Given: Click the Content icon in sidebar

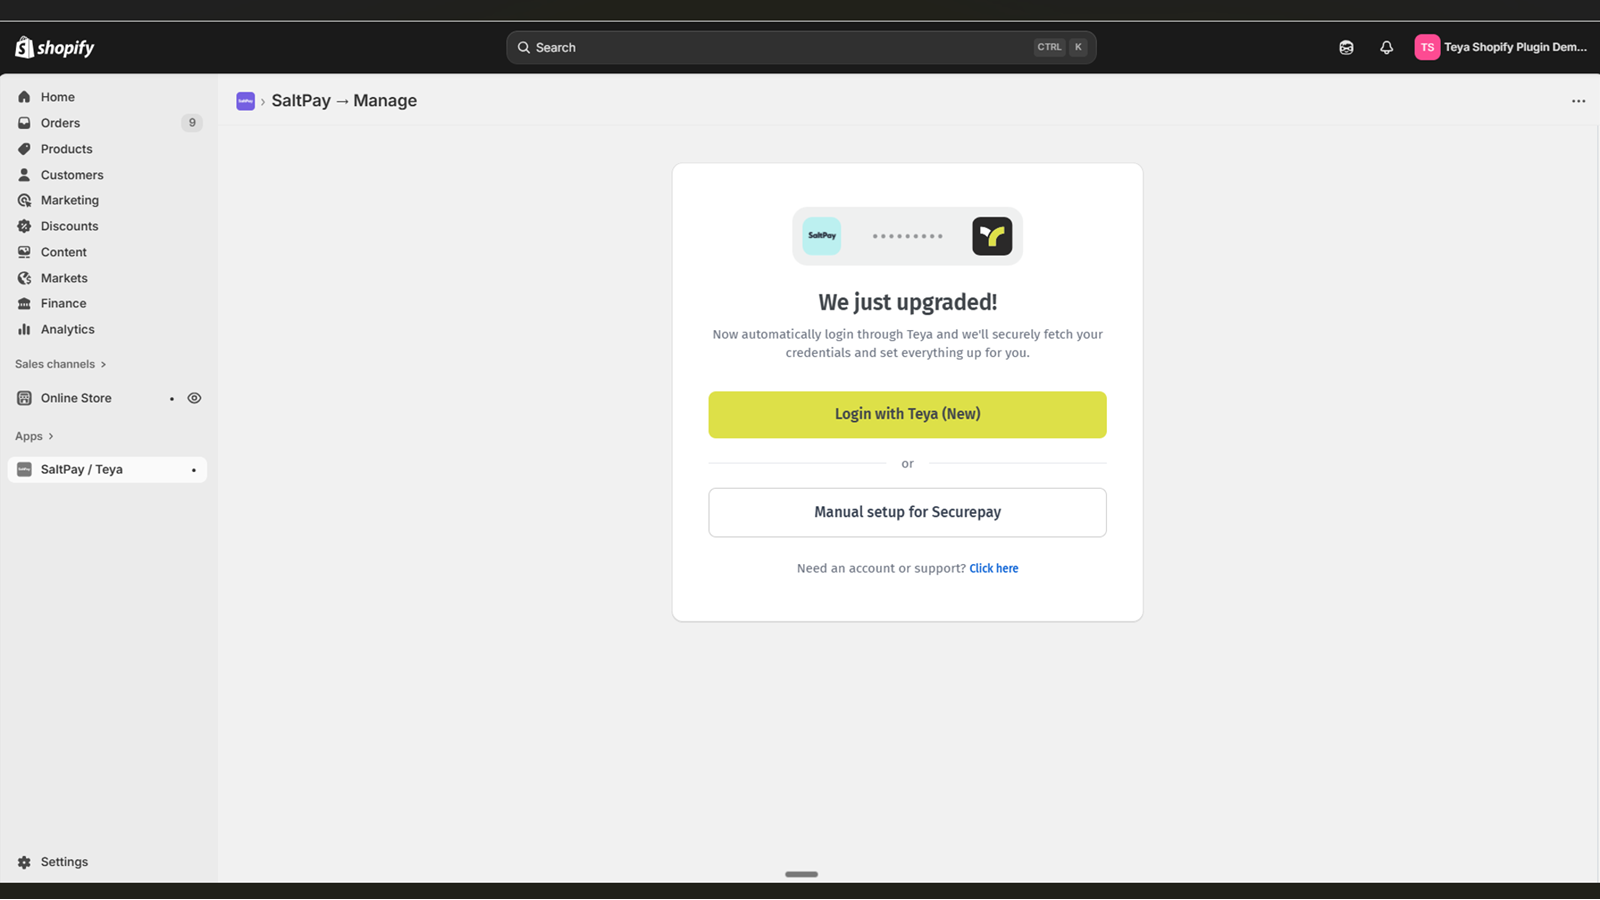Looking at the screenshot, I should pos(24,252).
